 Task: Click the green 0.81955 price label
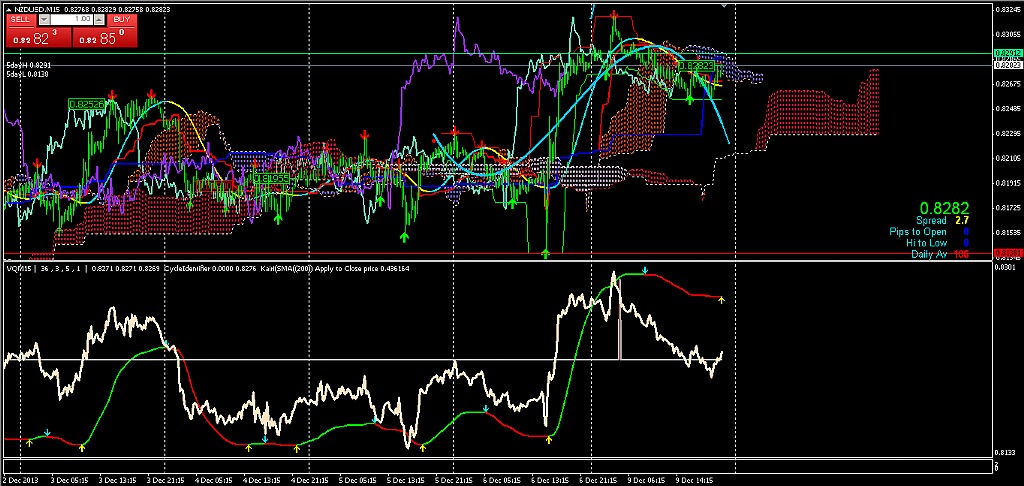(x=271, y=178)
